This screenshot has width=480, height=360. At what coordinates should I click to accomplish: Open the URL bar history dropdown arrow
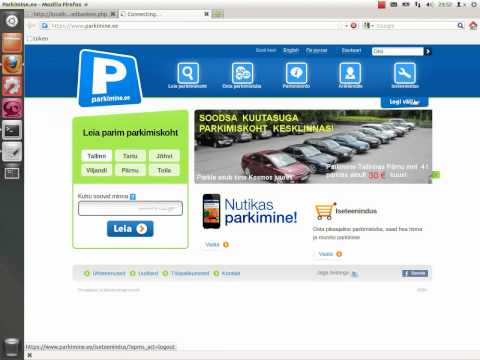[346, 26]
